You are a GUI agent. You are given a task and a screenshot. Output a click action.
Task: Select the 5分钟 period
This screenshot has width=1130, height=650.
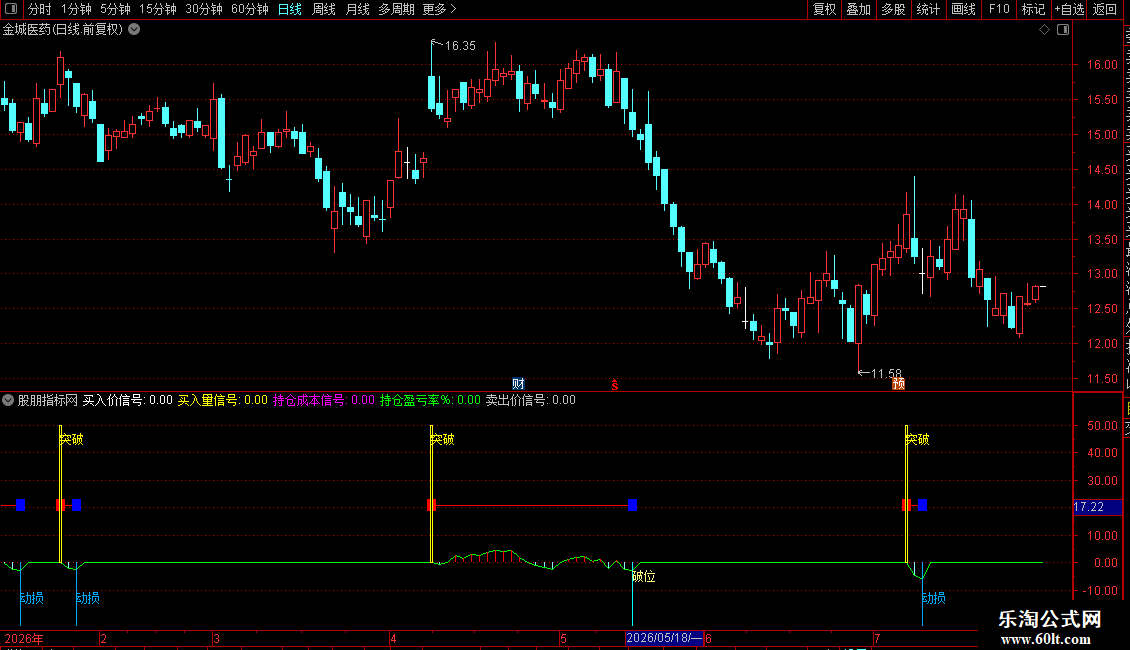tap(115, 9)
